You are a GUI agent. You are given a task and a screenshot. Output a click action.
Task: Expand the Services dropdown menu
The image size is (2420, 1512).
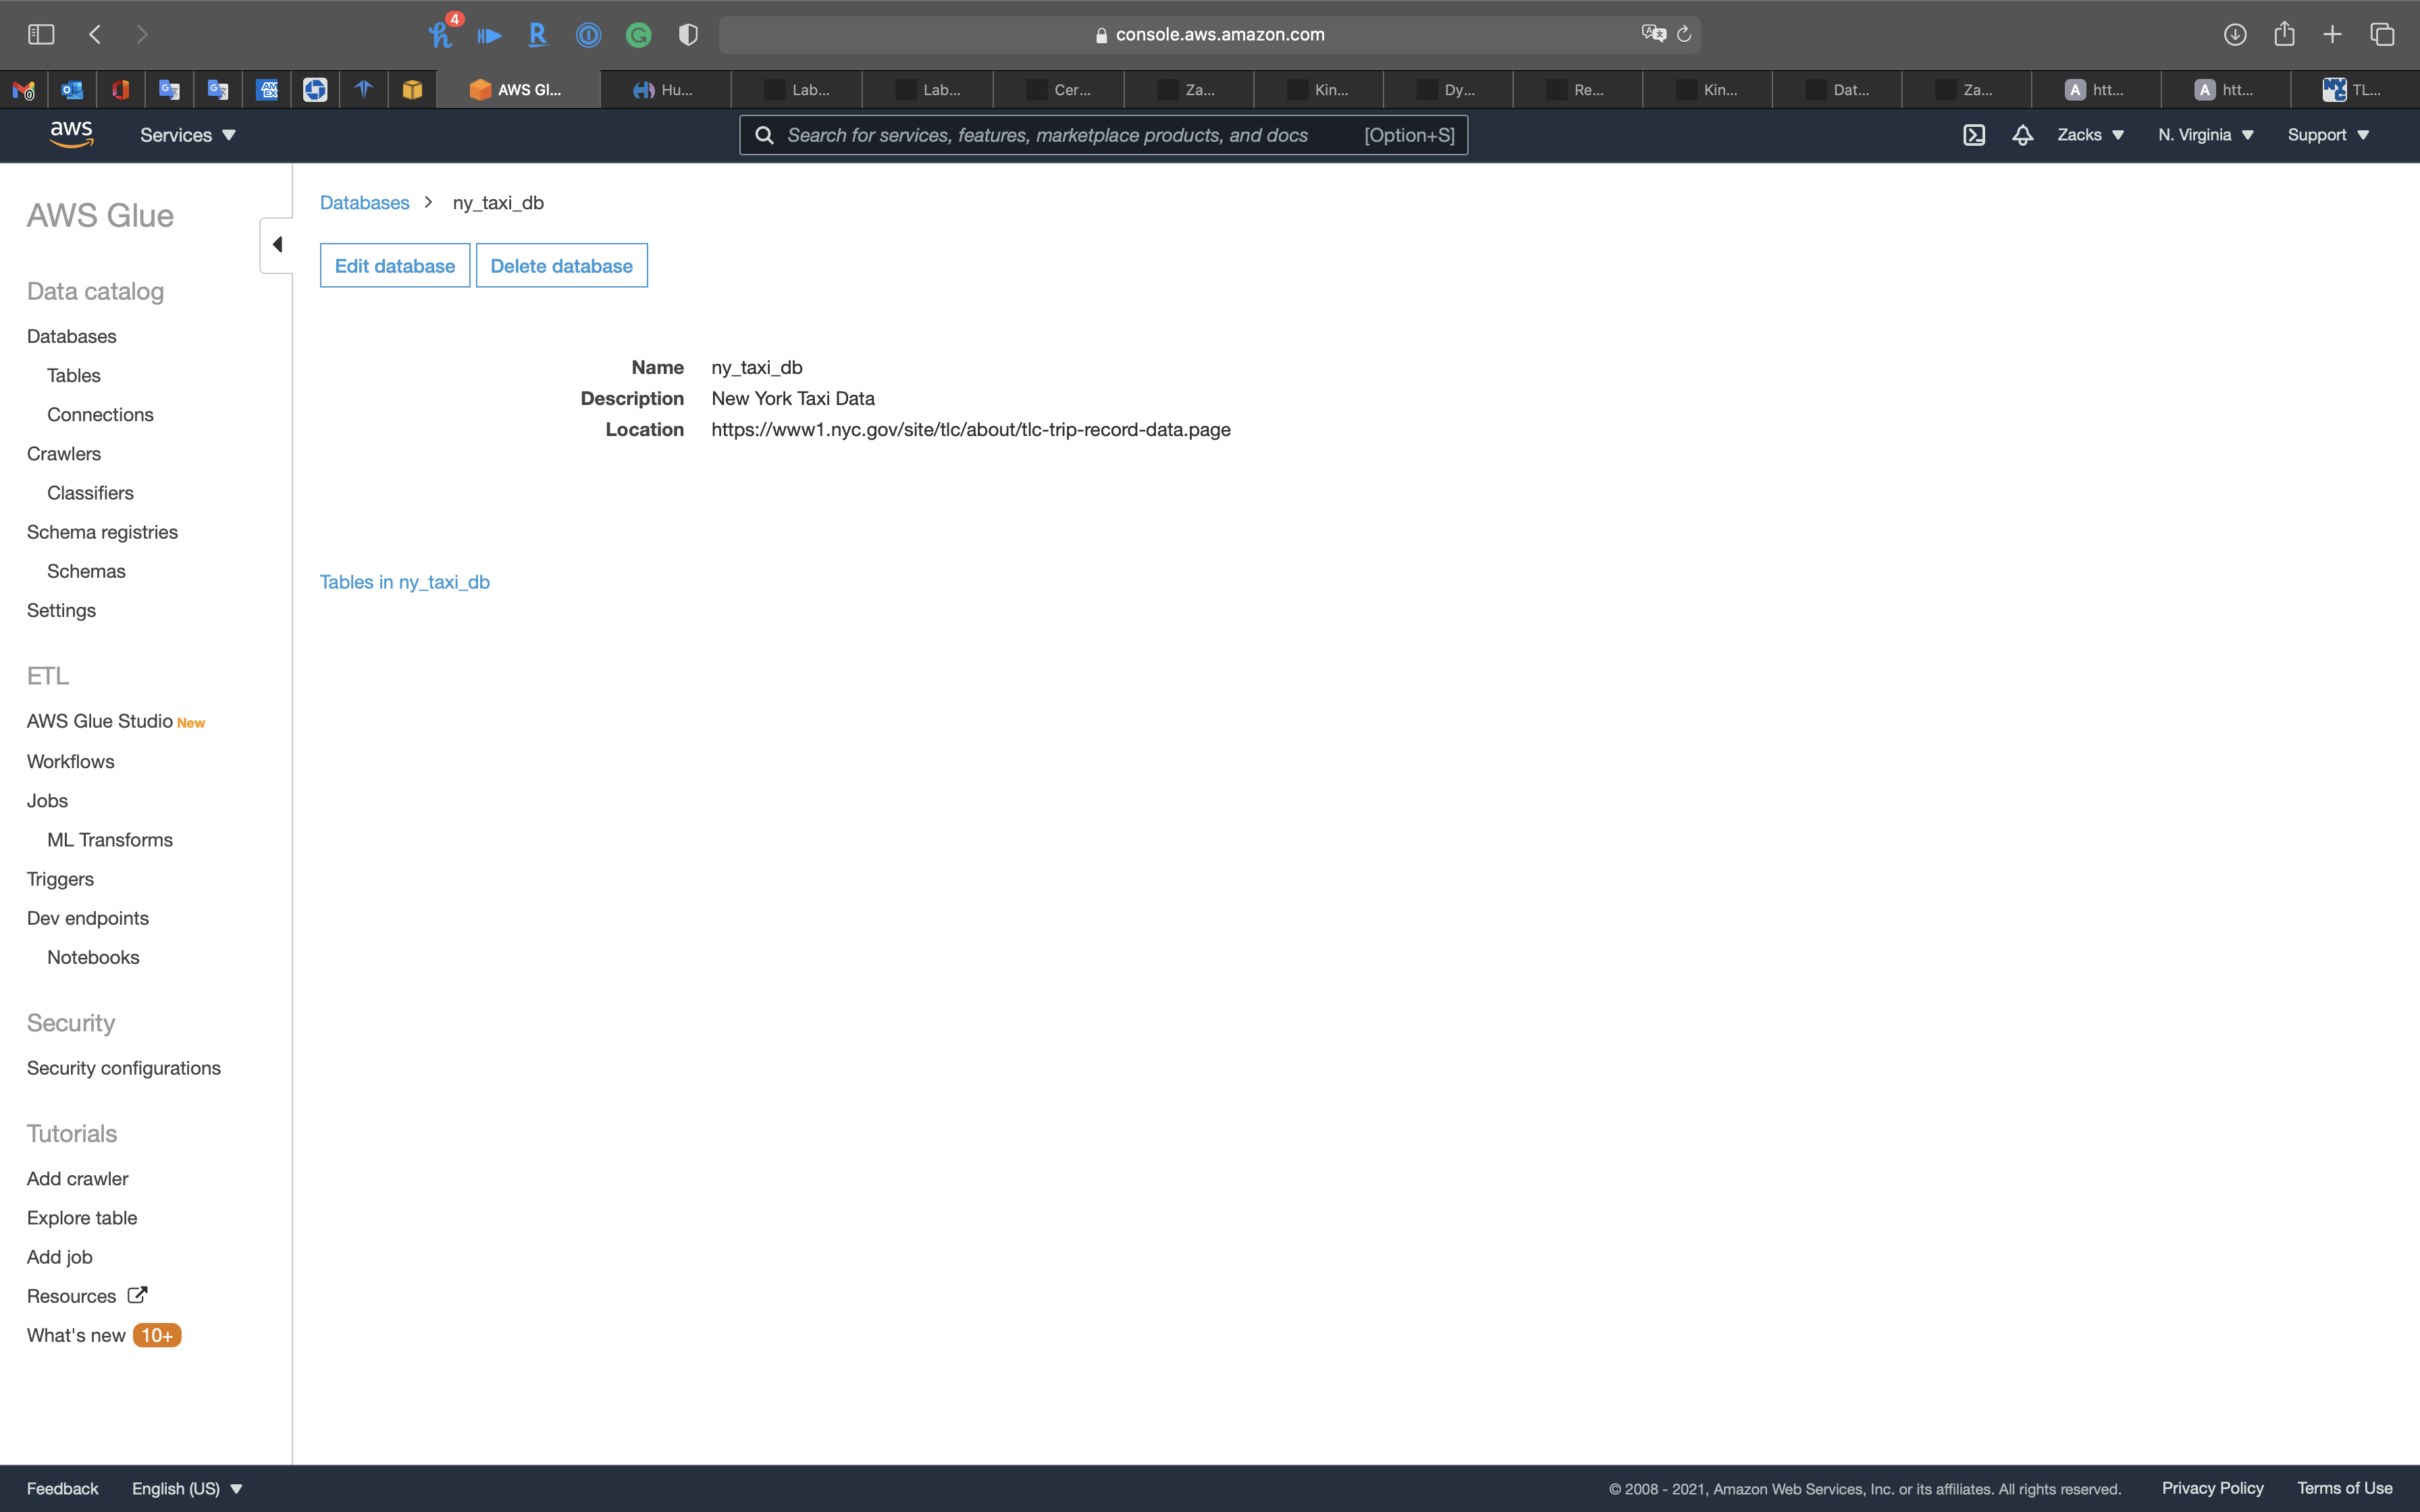(187, 135)
